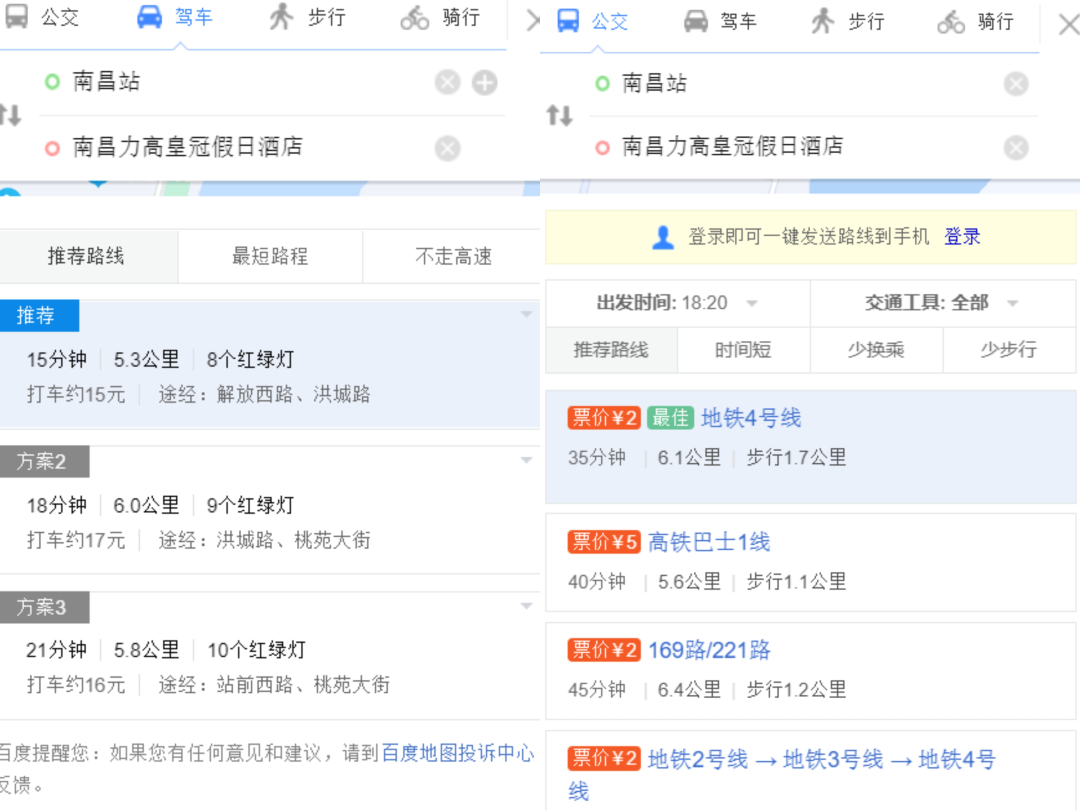Clear destination hotel in right panel
The width and height of the screenshot is (1080, 810).
coord(1016,147)
